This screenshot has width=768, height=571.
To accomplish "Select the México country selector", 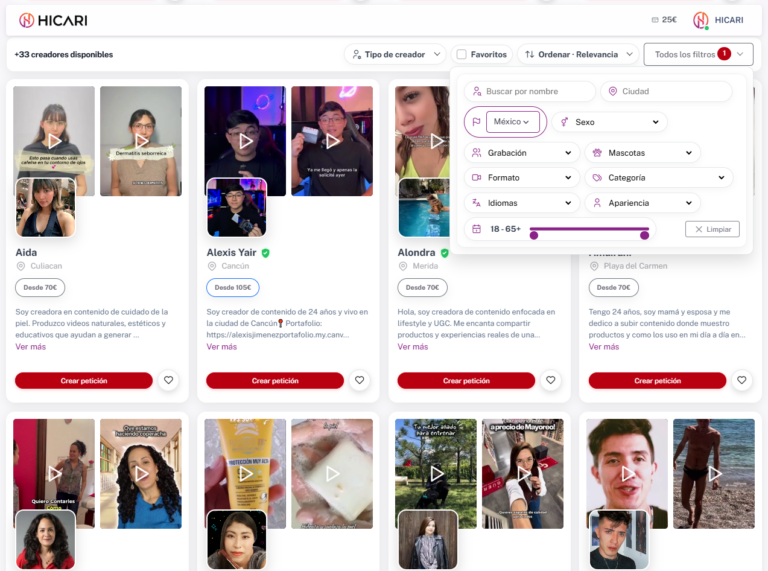I will point(513,122).
